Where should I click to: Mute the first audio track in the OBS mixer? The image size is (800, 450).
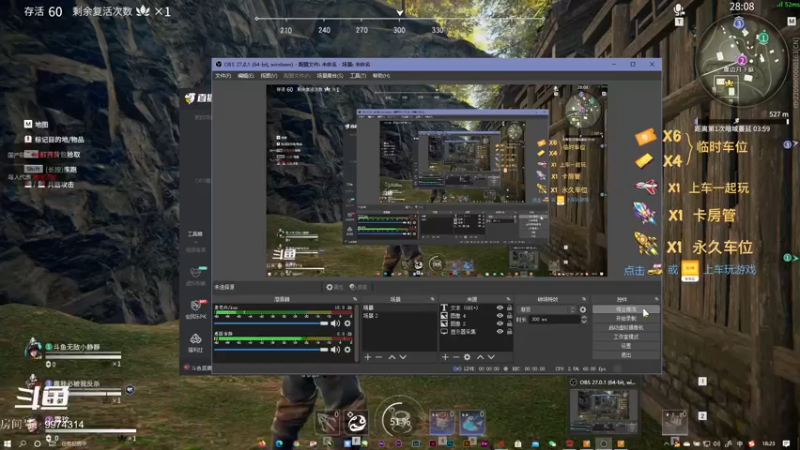pyautogui.click(x=335, y=323)
